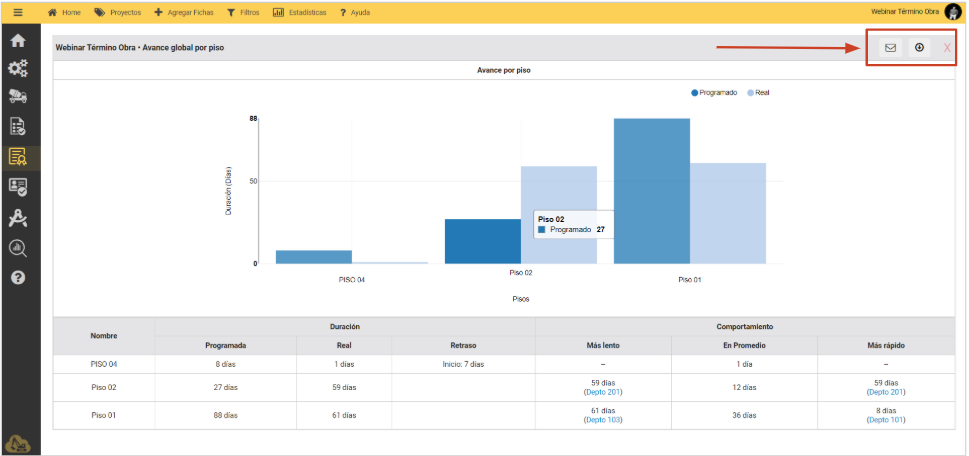Click the magnifier statistics icon in sidebar
Image resolution: width=969 pixels, height=456 pixels.
point(17,248)
